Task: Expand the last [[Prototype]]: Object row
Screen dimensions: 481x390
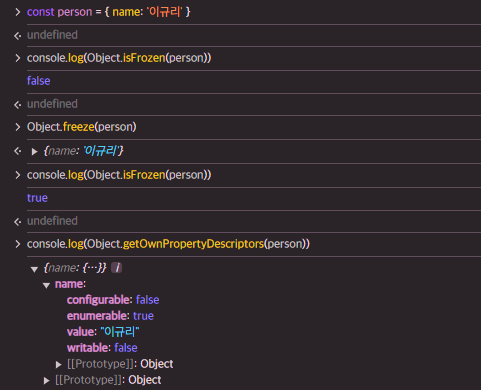Action: pyautogui.click(x=47, y=381)
